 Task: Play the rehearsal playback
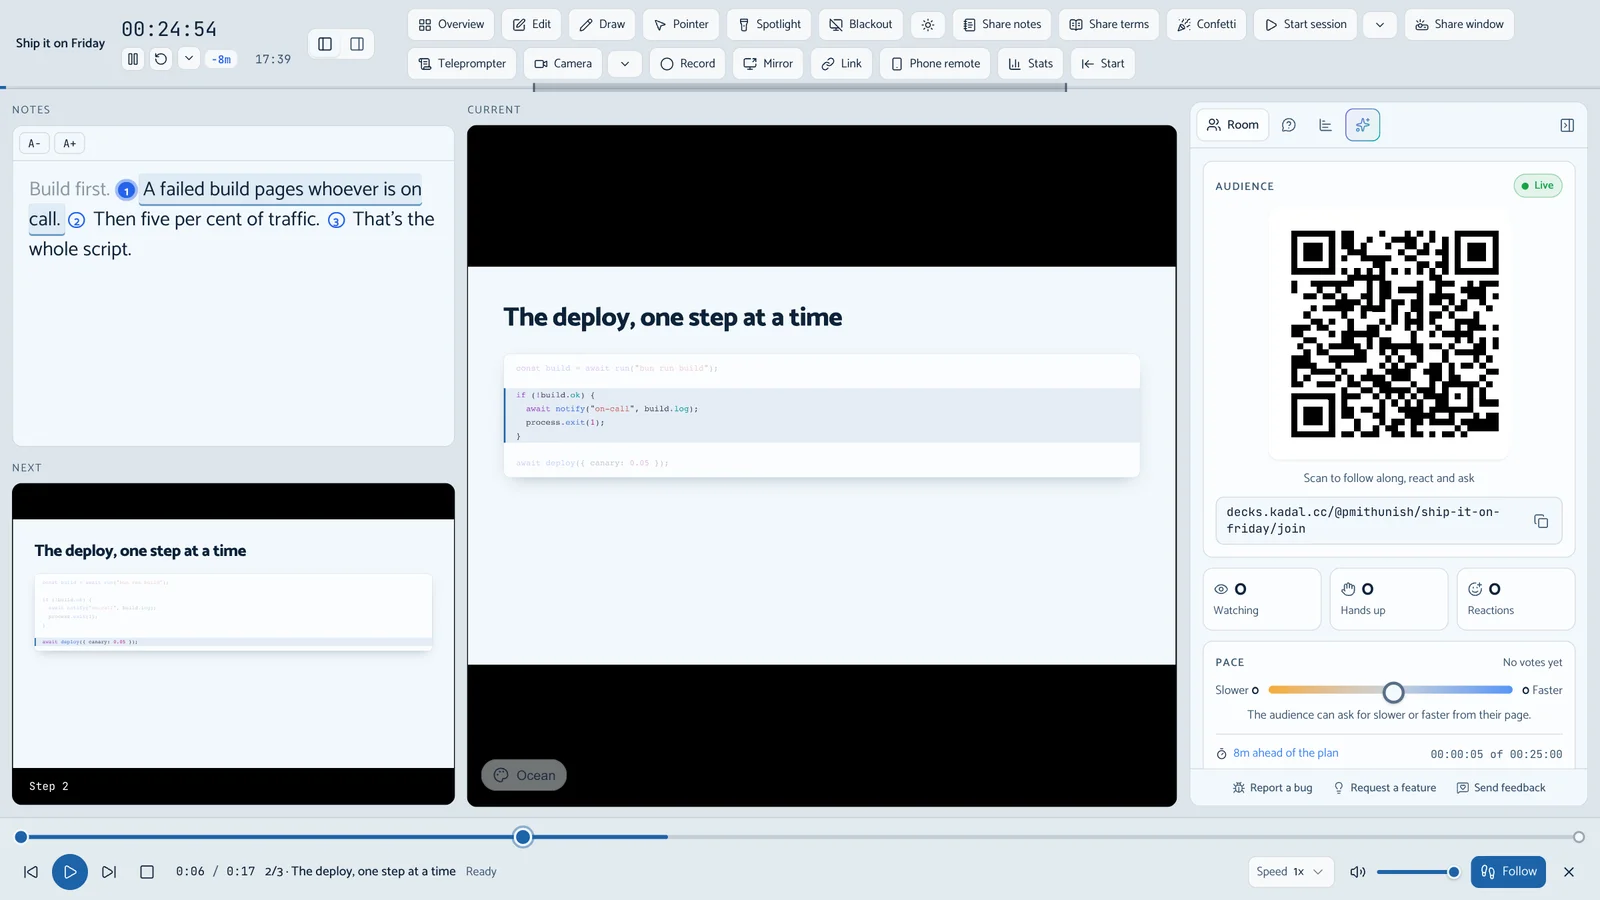click(70, 872)
